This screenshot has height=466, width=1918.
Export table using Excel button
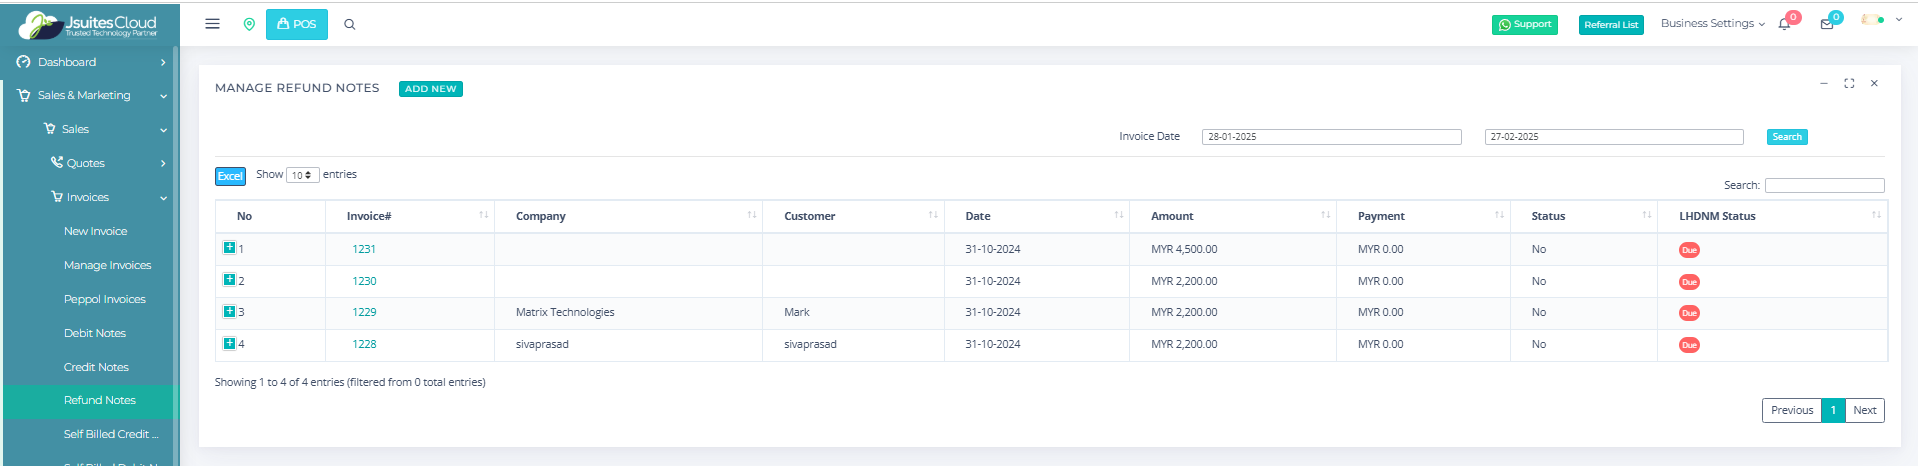point(230,176)
